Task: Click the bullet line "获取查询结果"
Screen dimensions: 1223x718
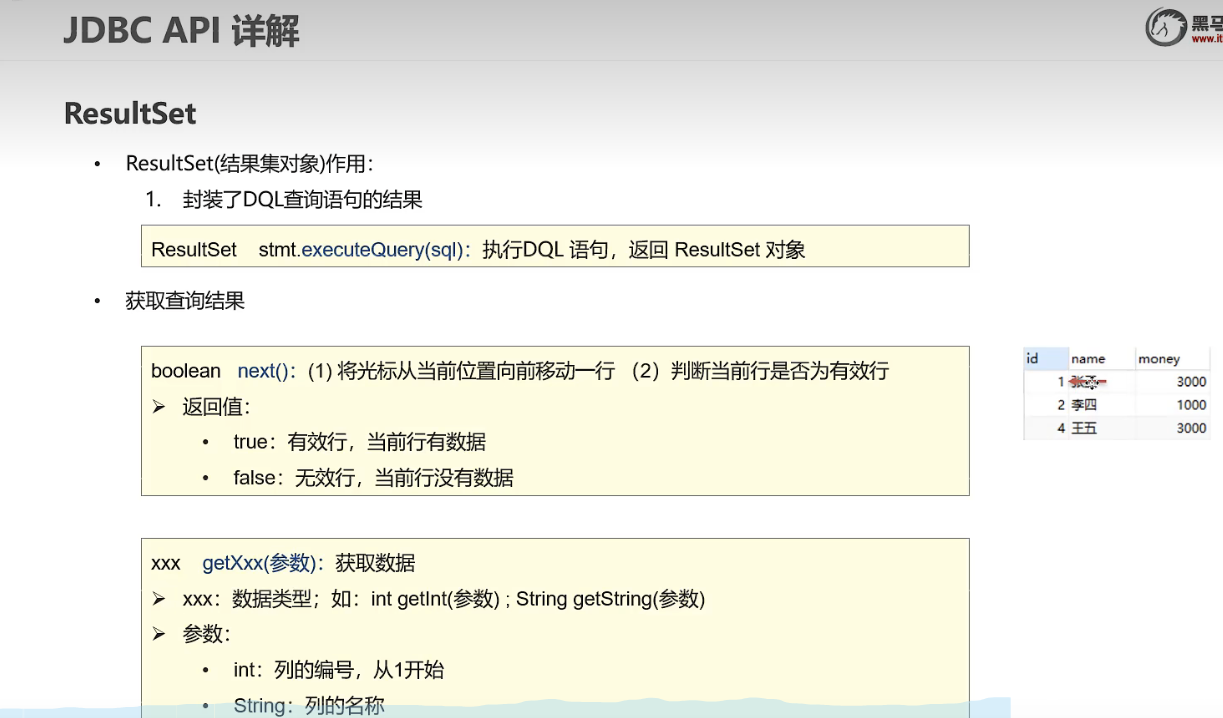Action: coord(185,300)
